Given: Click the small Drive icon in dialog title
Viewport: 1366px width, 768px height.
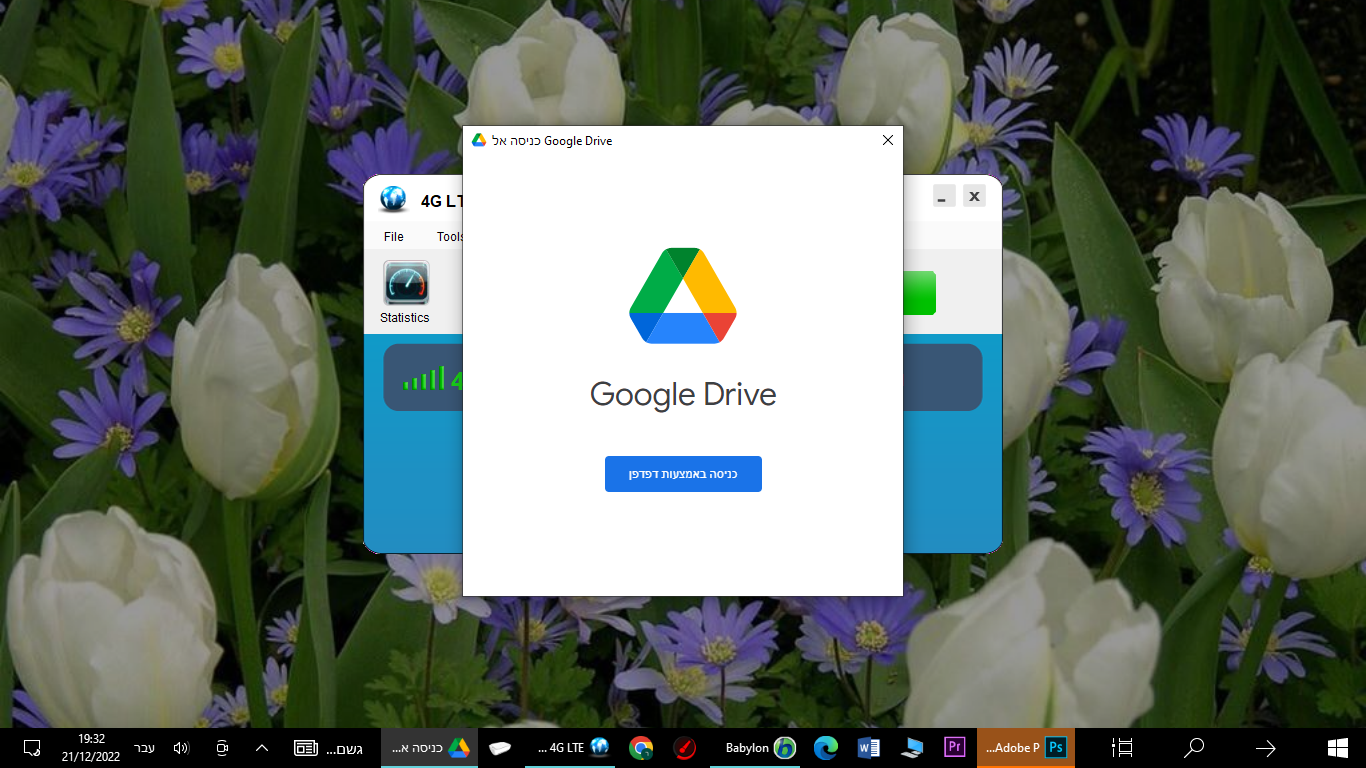Looking at the screenshot, I should pos(479,141).
